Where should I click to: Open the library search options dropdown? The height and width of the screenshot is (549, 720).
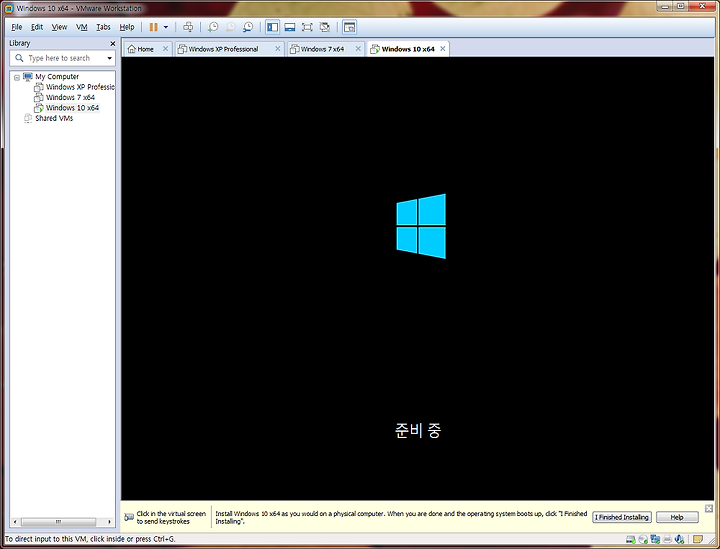pos(109,58)
